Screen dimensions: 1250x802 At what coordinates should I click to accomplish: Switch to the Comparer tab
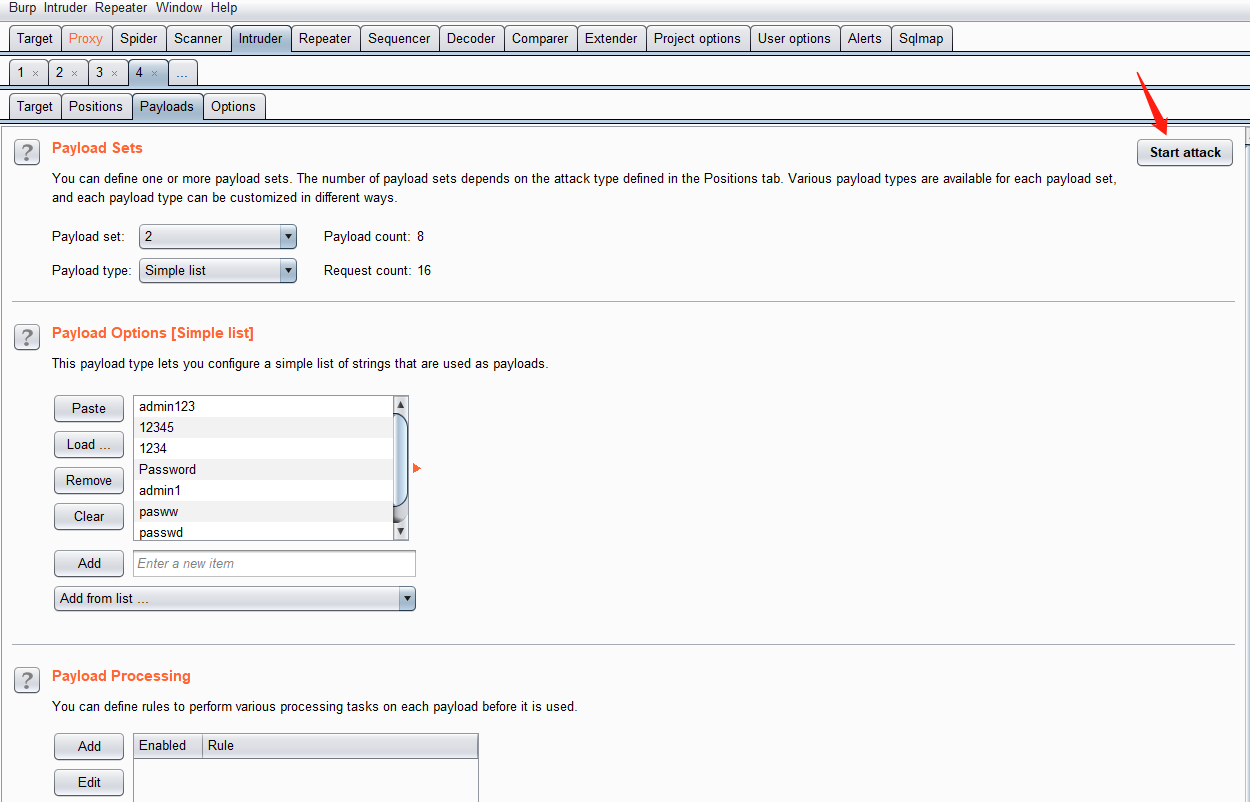(540, 38)
